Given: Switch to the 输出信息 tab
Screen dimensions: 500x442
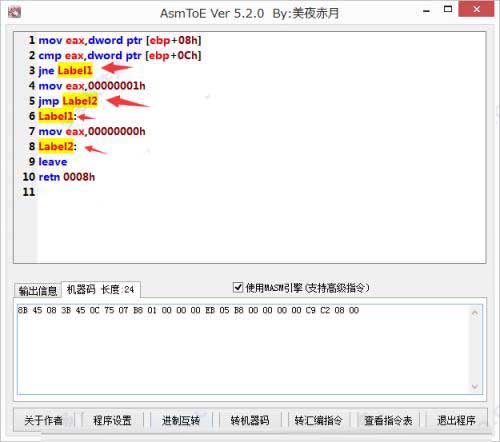Looking at the screenshot, I should point(38,291).
